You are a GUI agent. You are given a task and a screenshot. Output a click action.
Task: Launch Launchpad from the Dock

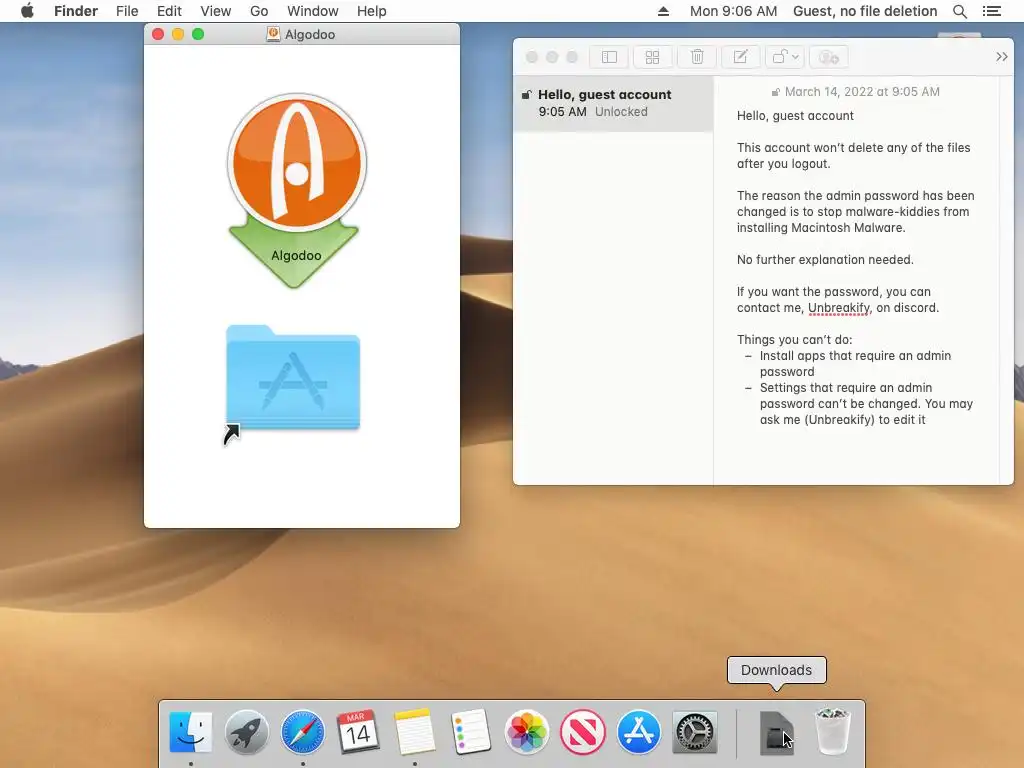246,732
